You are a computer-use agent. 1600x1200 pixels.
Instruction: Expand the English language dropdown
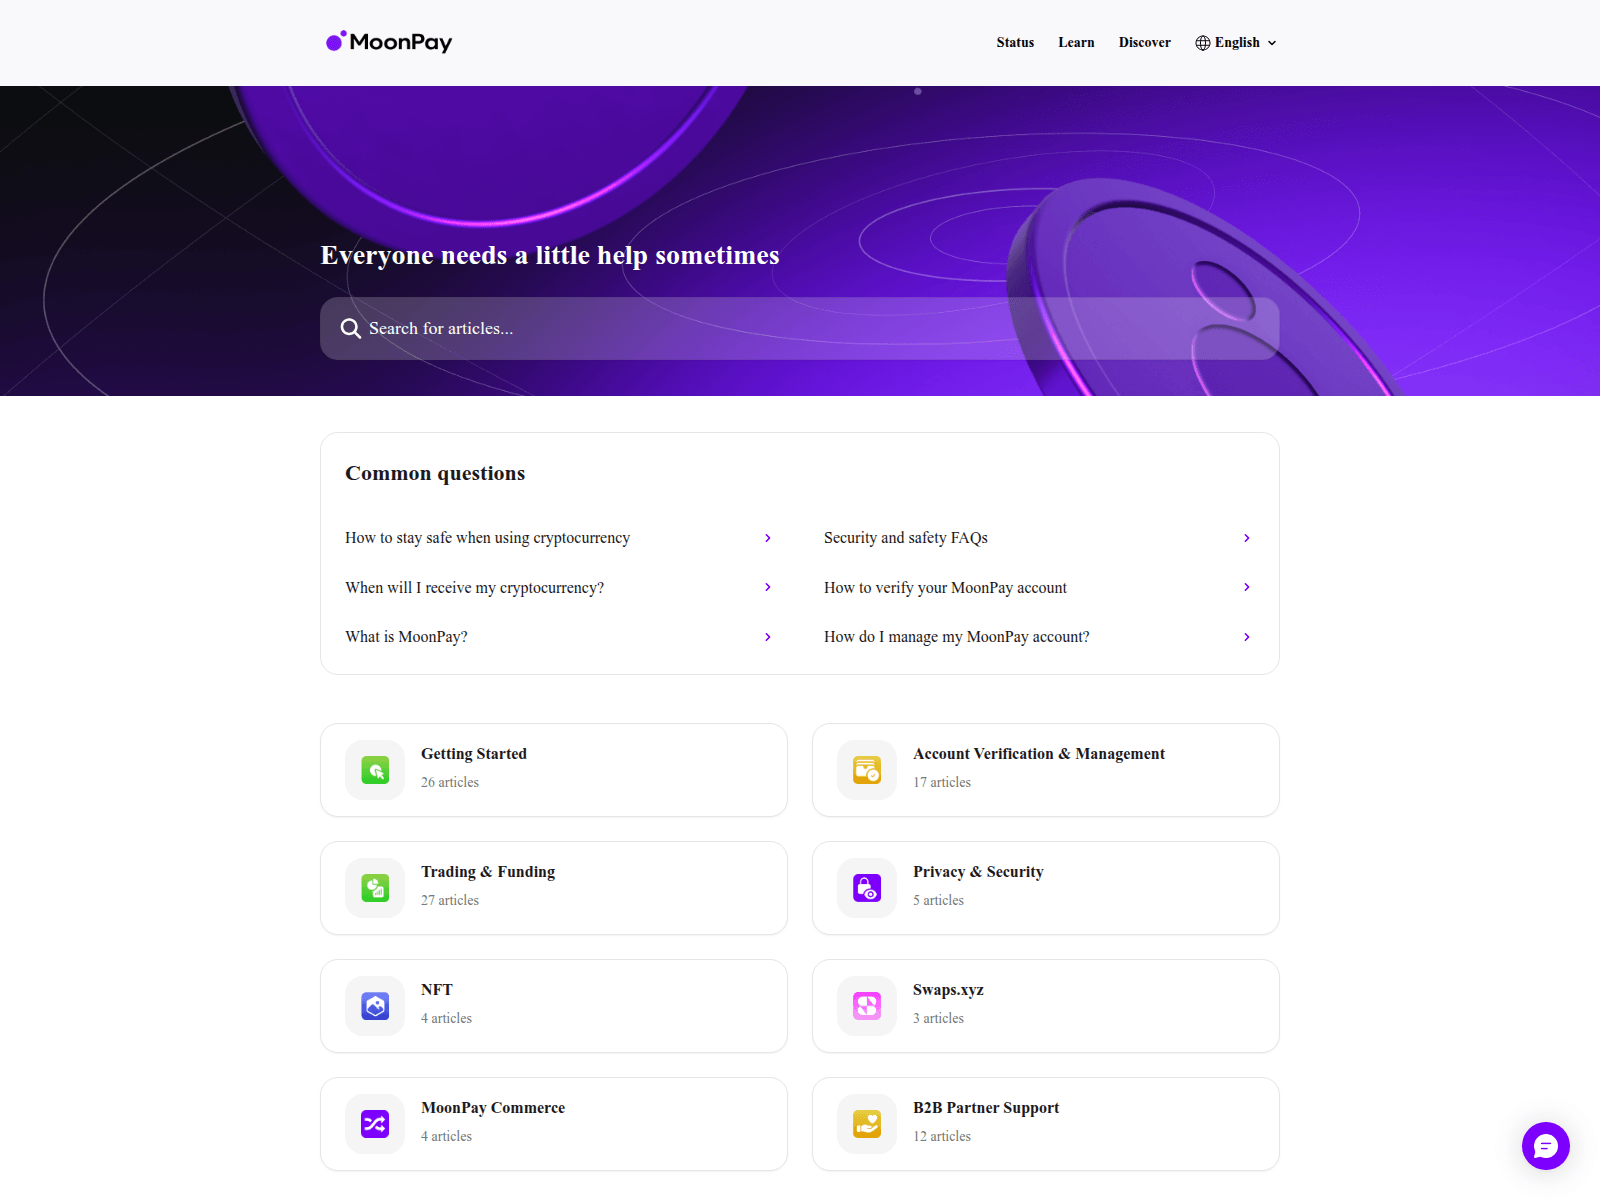pyautogui.click(x=1236, y=43)
